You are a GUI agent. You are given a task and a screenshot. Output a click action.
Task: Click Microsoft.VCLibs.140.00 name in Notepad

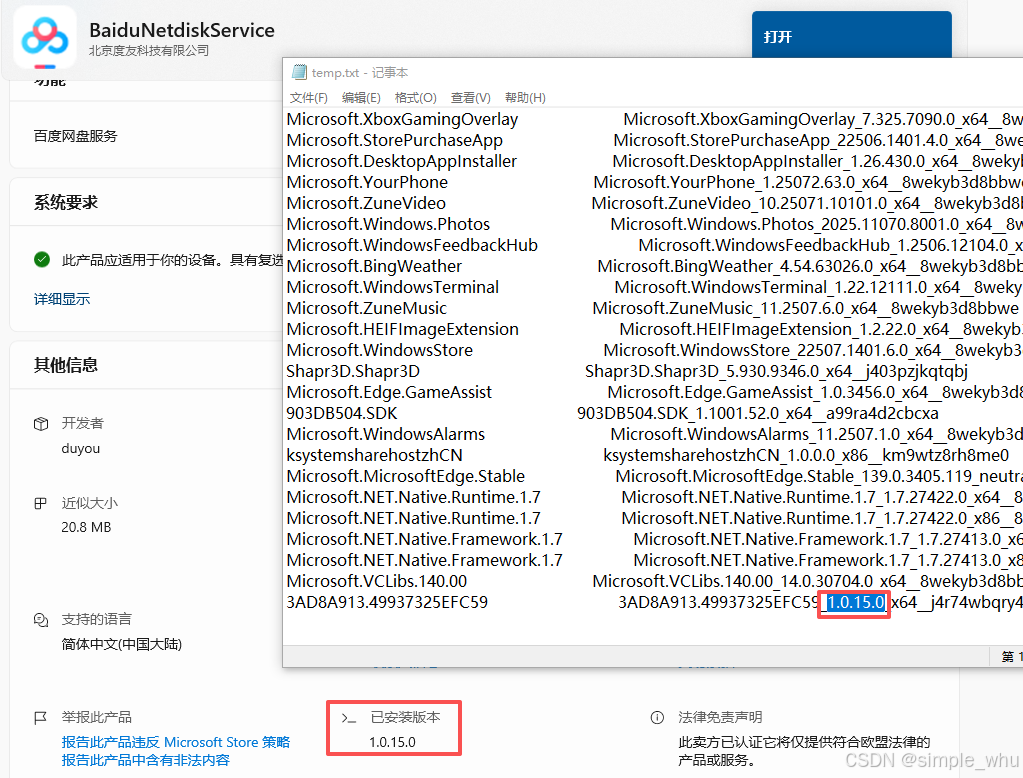376,581
